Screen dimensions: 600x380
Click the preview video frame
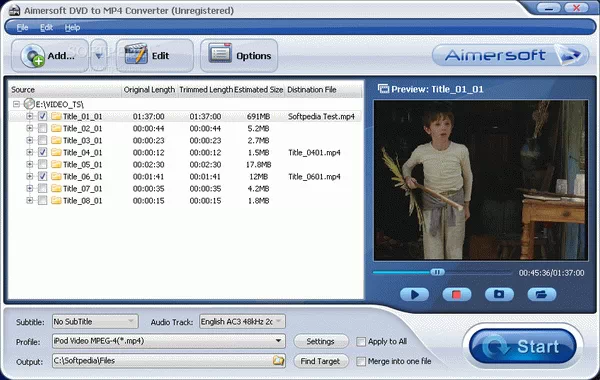pyautogui.click(x=481, y=180)
